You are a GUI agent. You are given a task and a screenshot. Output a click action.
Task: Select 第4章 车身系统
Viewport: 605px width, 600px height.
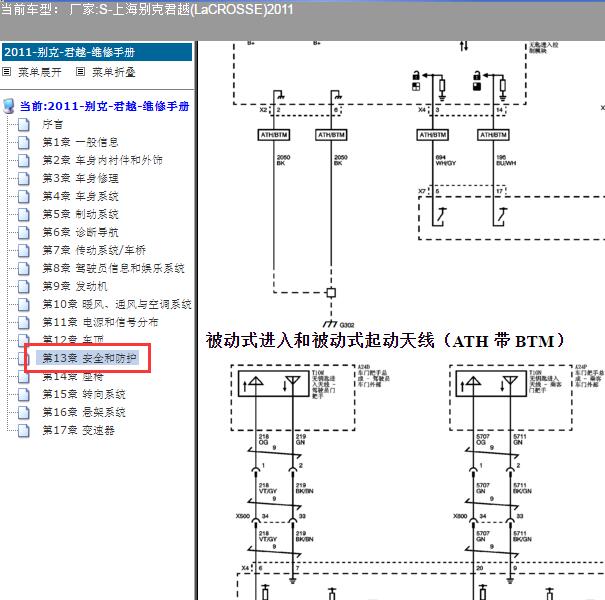click(x=80, y=196)
